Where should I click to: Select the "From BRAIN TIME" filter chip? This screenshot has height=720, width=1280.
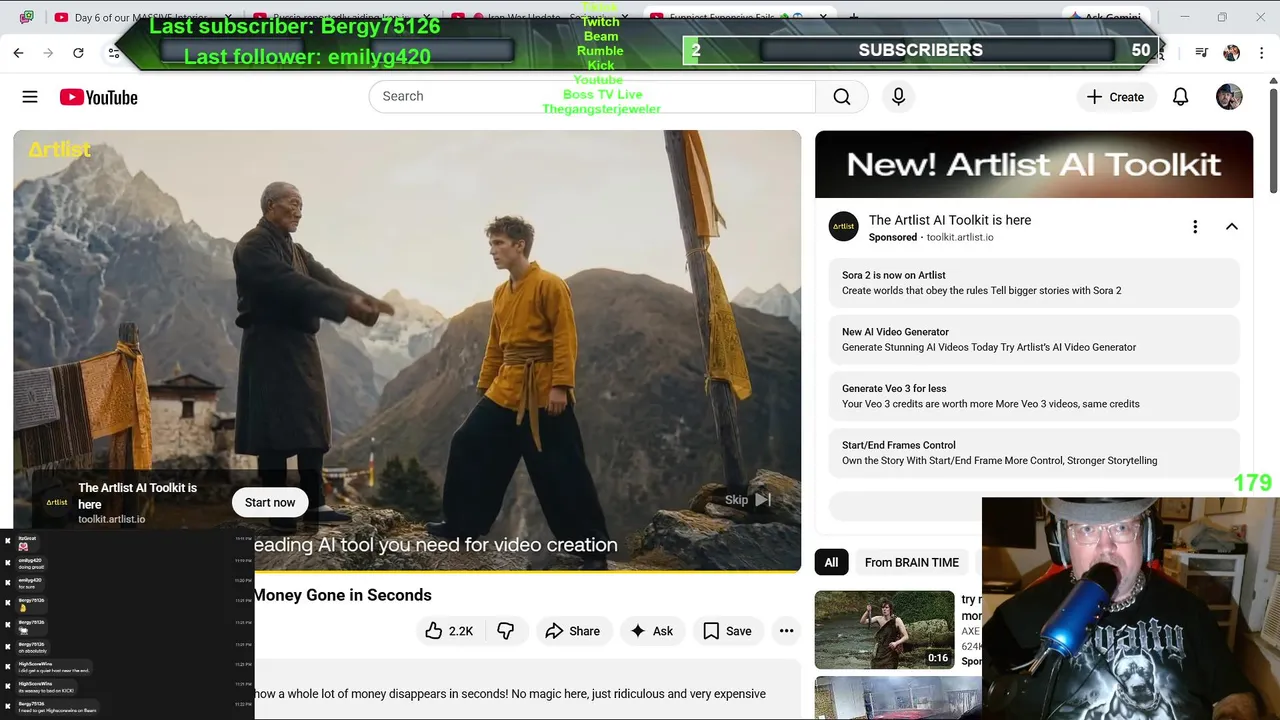click(x=912, y=562)
